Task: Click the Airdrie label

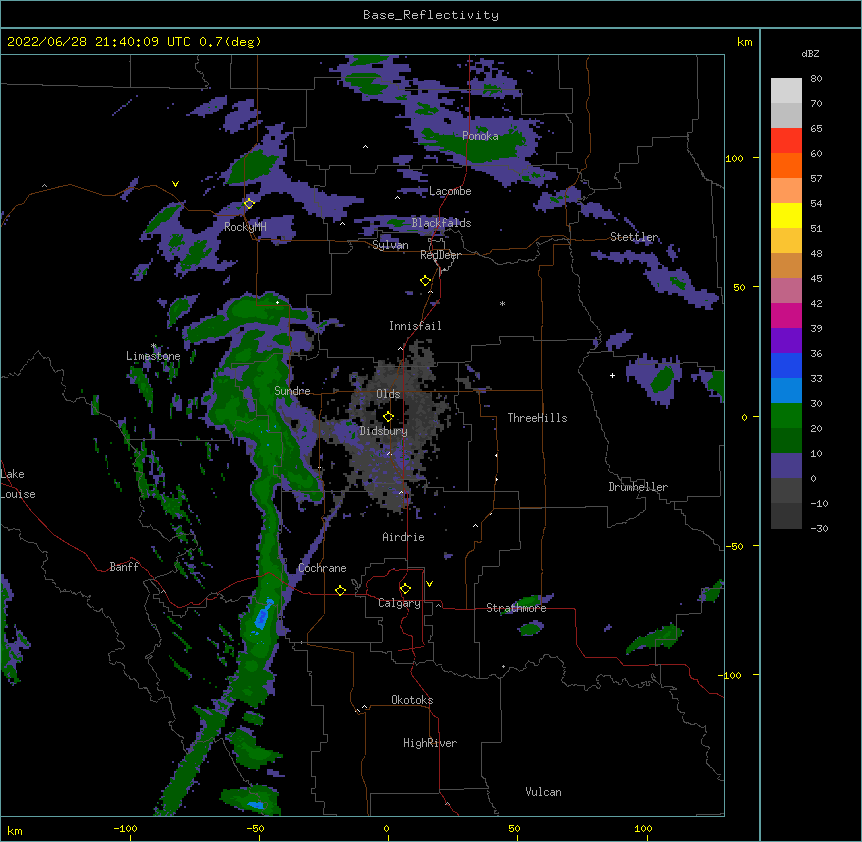Action: point(403,537)
